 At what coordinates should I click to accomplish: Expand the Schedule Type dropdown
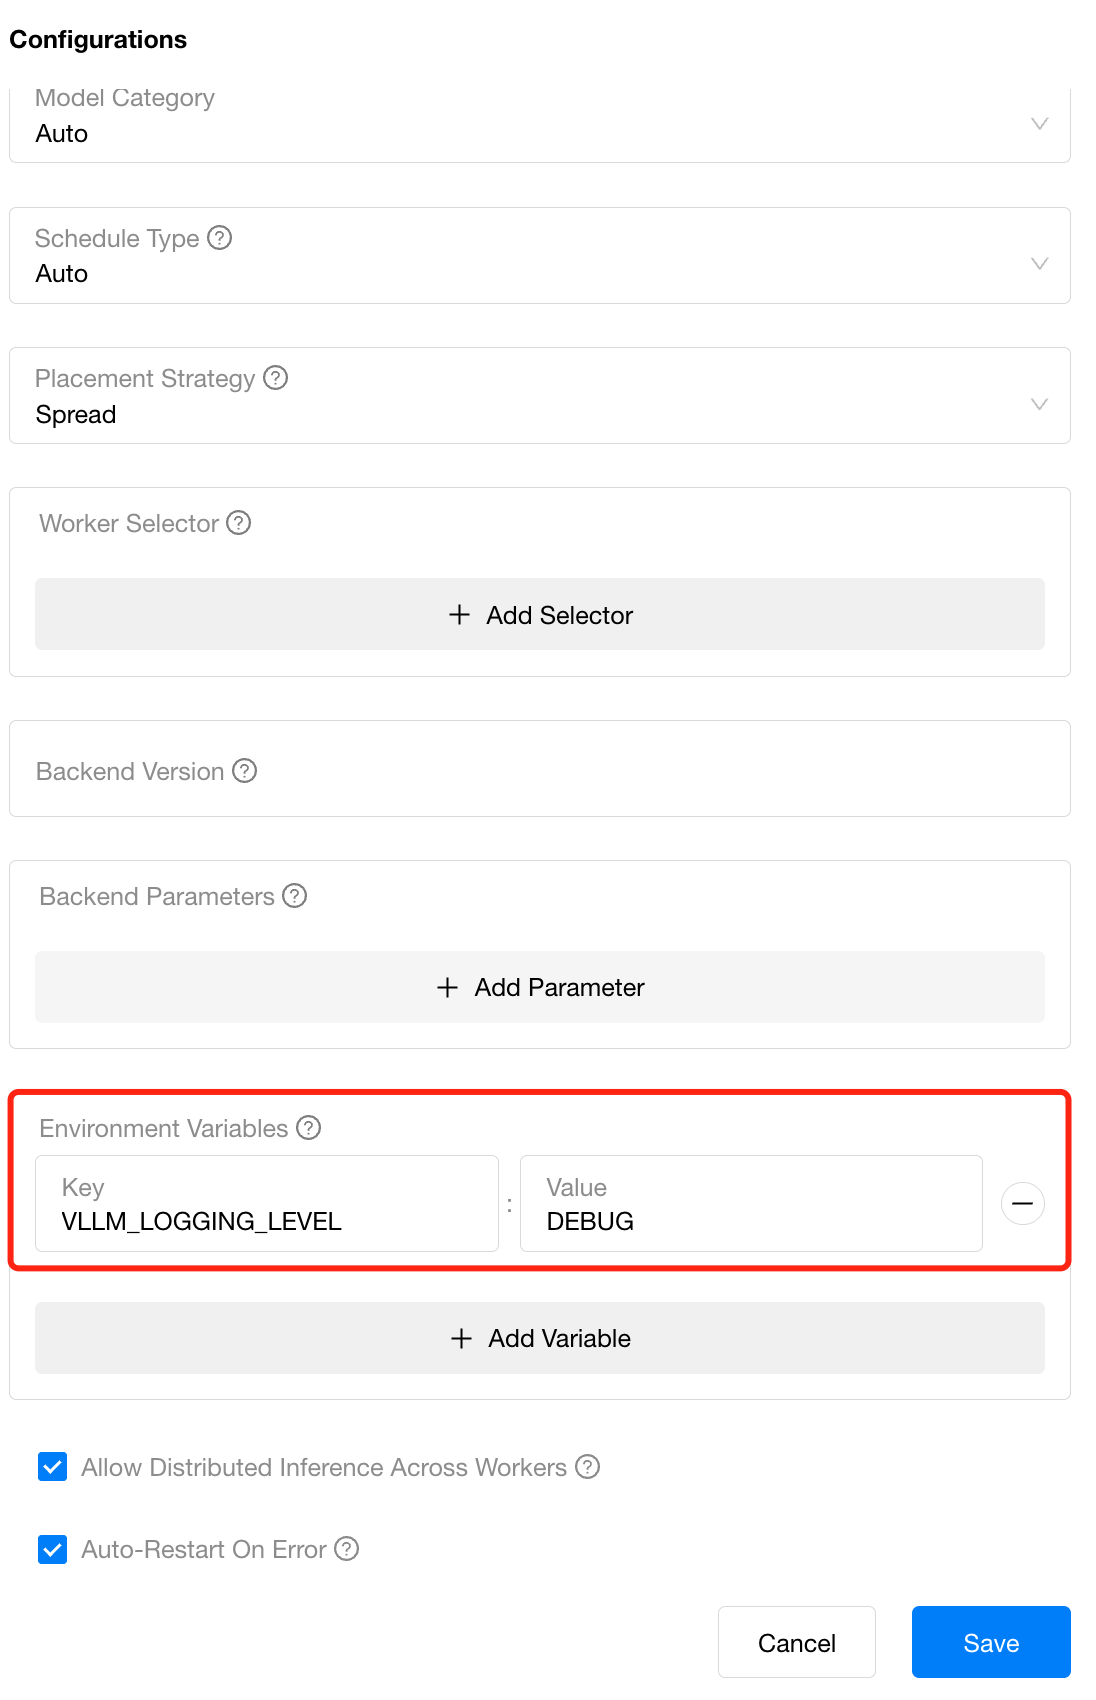click(x=540, y=256)
